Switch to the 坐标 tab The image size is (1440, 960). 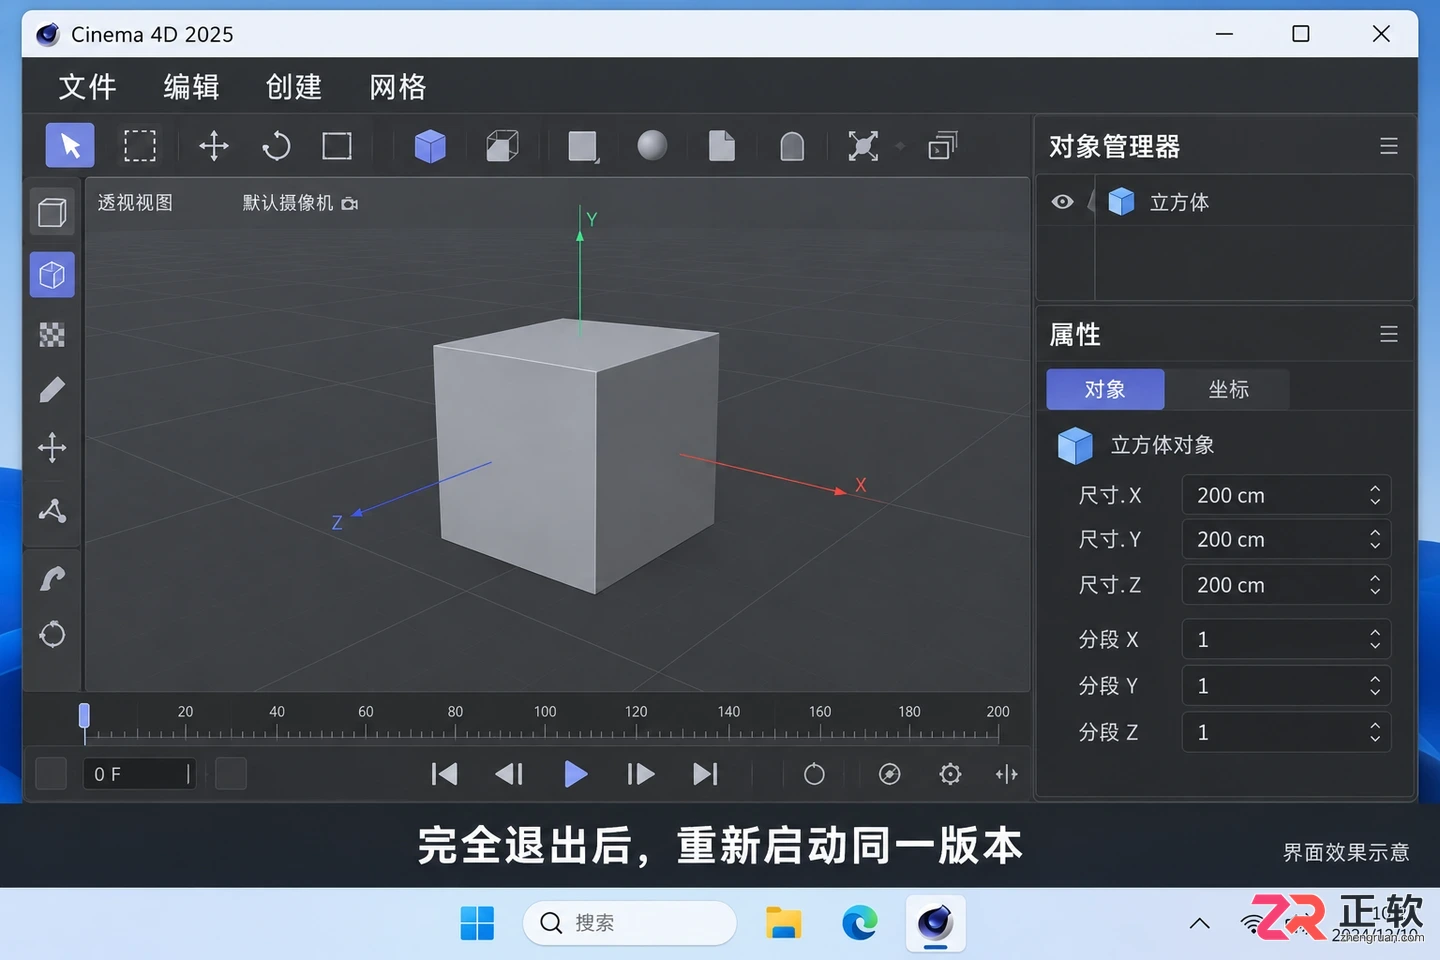(1229, 389)
